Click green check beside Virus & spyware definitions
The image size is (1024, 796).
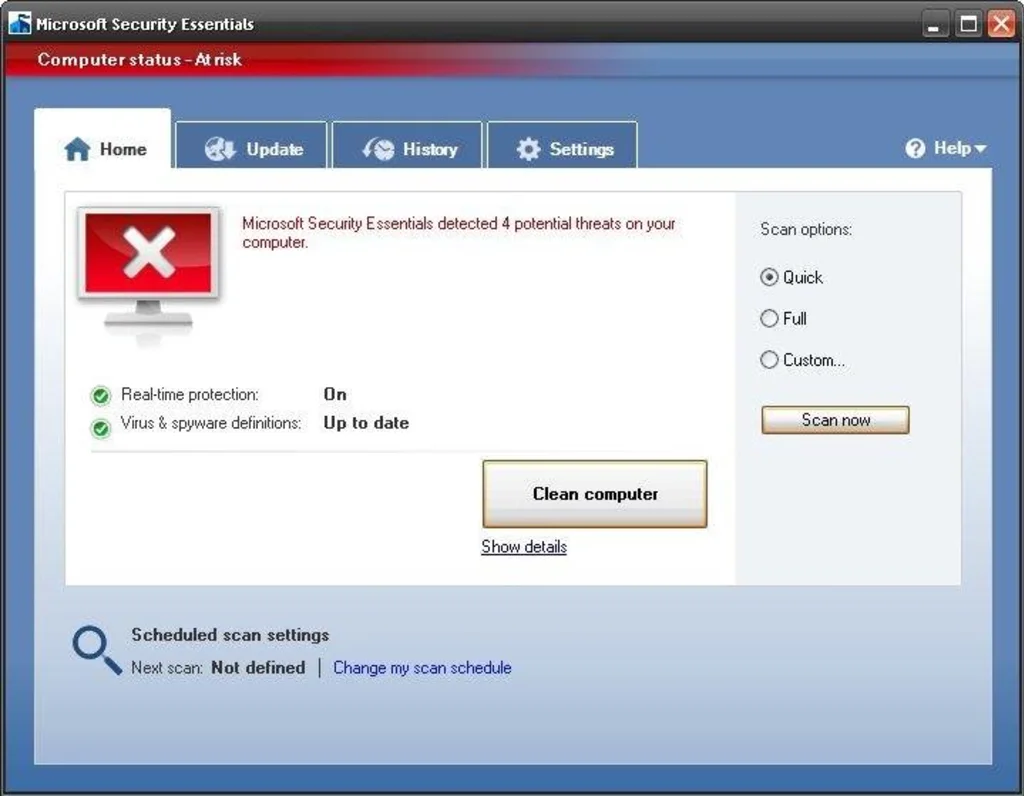click(x=101, y=428)
